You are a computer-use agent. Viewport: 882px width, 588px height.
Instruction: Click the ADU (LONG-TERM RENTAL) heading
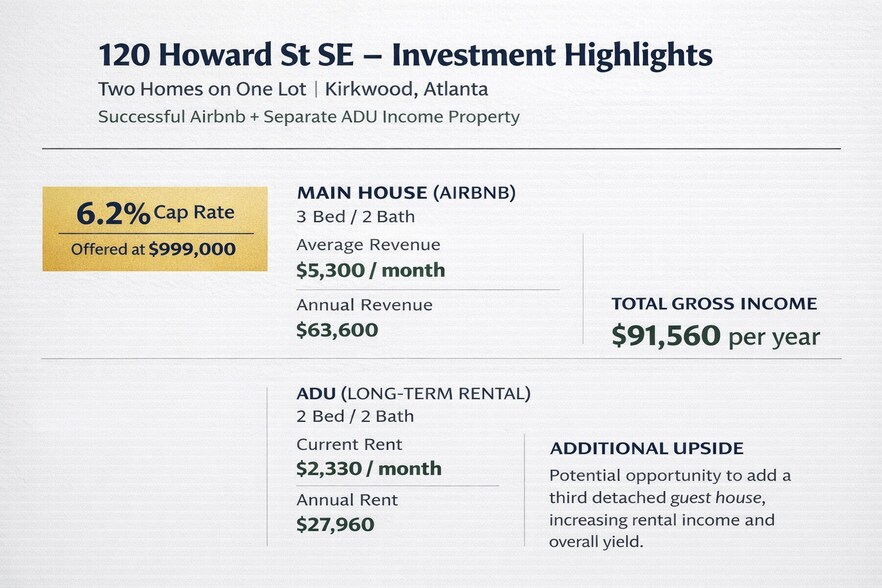click(x=413, y=393)
